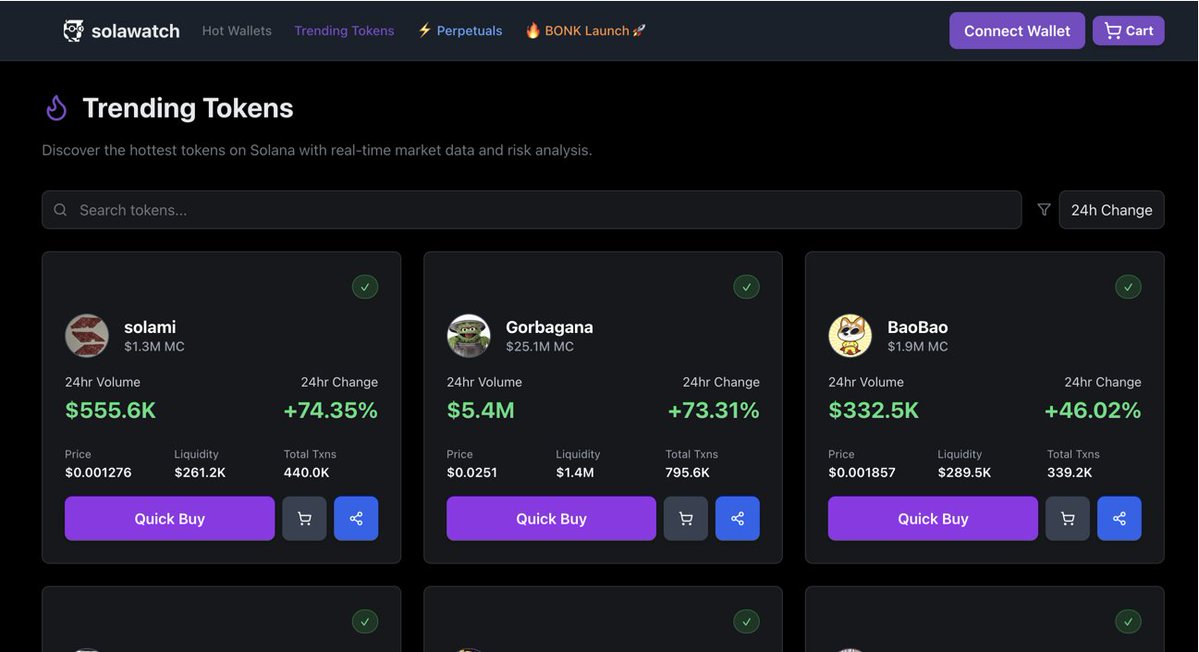Add Gorbagana to cart using cart icon
This screenshot has height=652, width=1199.
(x=686, y=518)
